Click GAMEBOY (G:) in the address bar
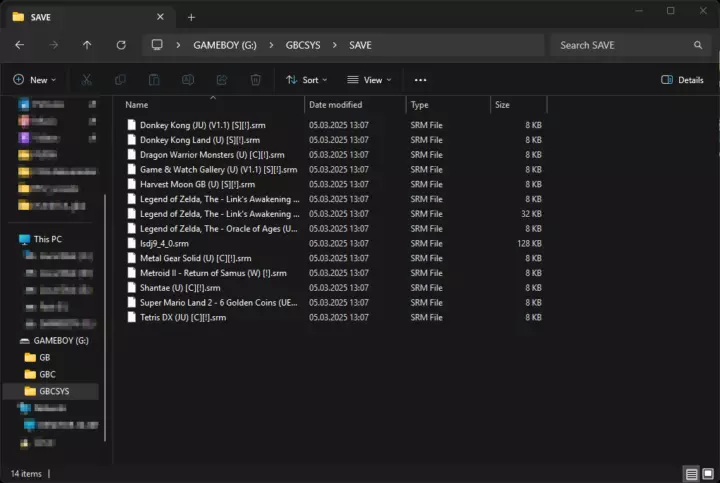The height and width of the screenshot is (483, 720). [225, 45]
